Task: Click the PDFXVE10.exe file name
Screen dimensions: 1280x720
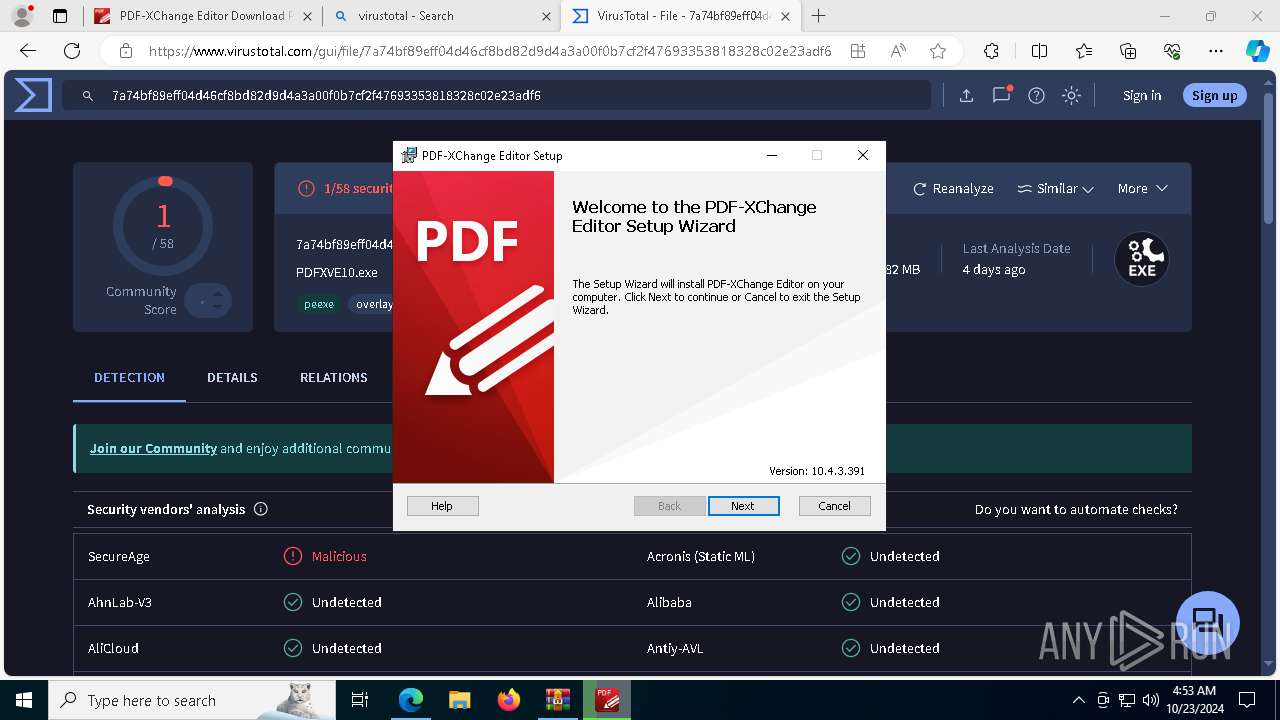Action: (337, 271)
